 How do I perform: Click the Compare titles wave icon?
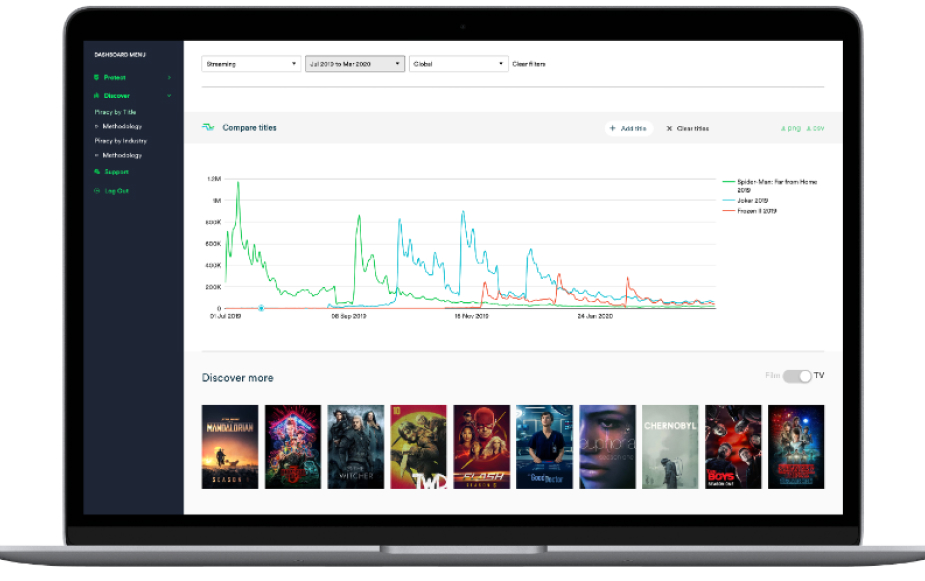point(207,127)
